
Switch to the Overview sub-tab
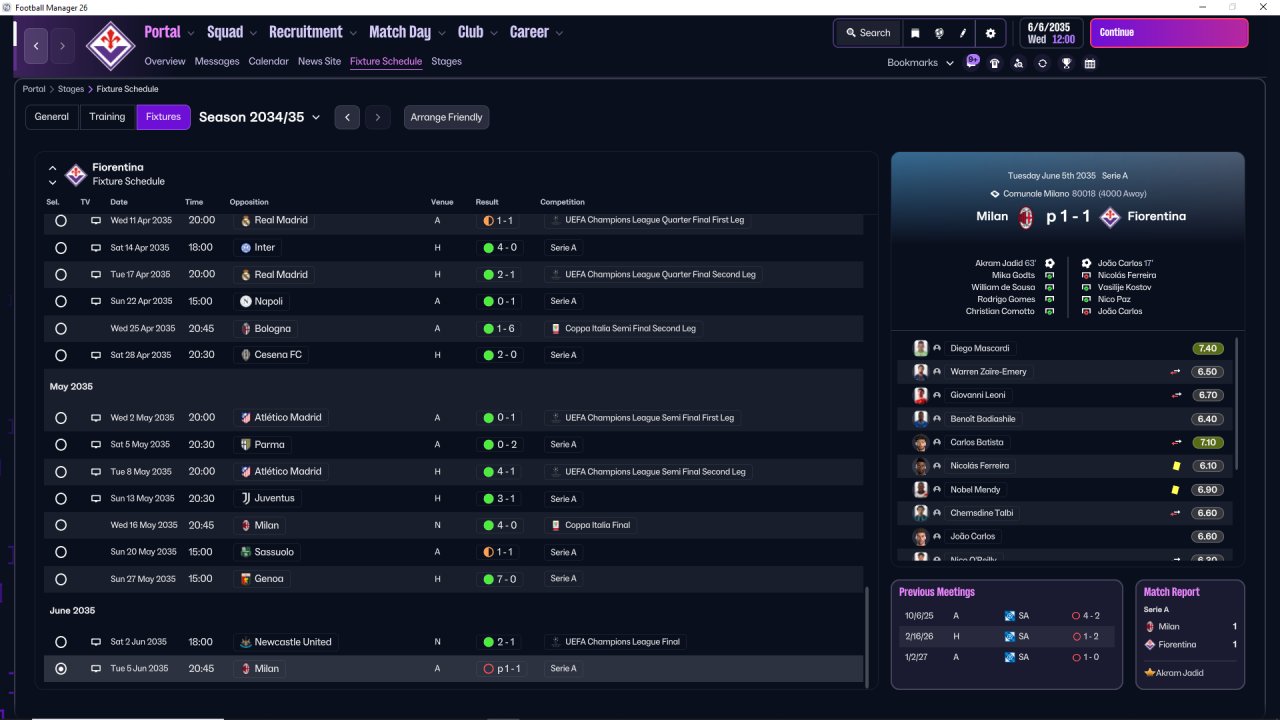coord(165,61)
